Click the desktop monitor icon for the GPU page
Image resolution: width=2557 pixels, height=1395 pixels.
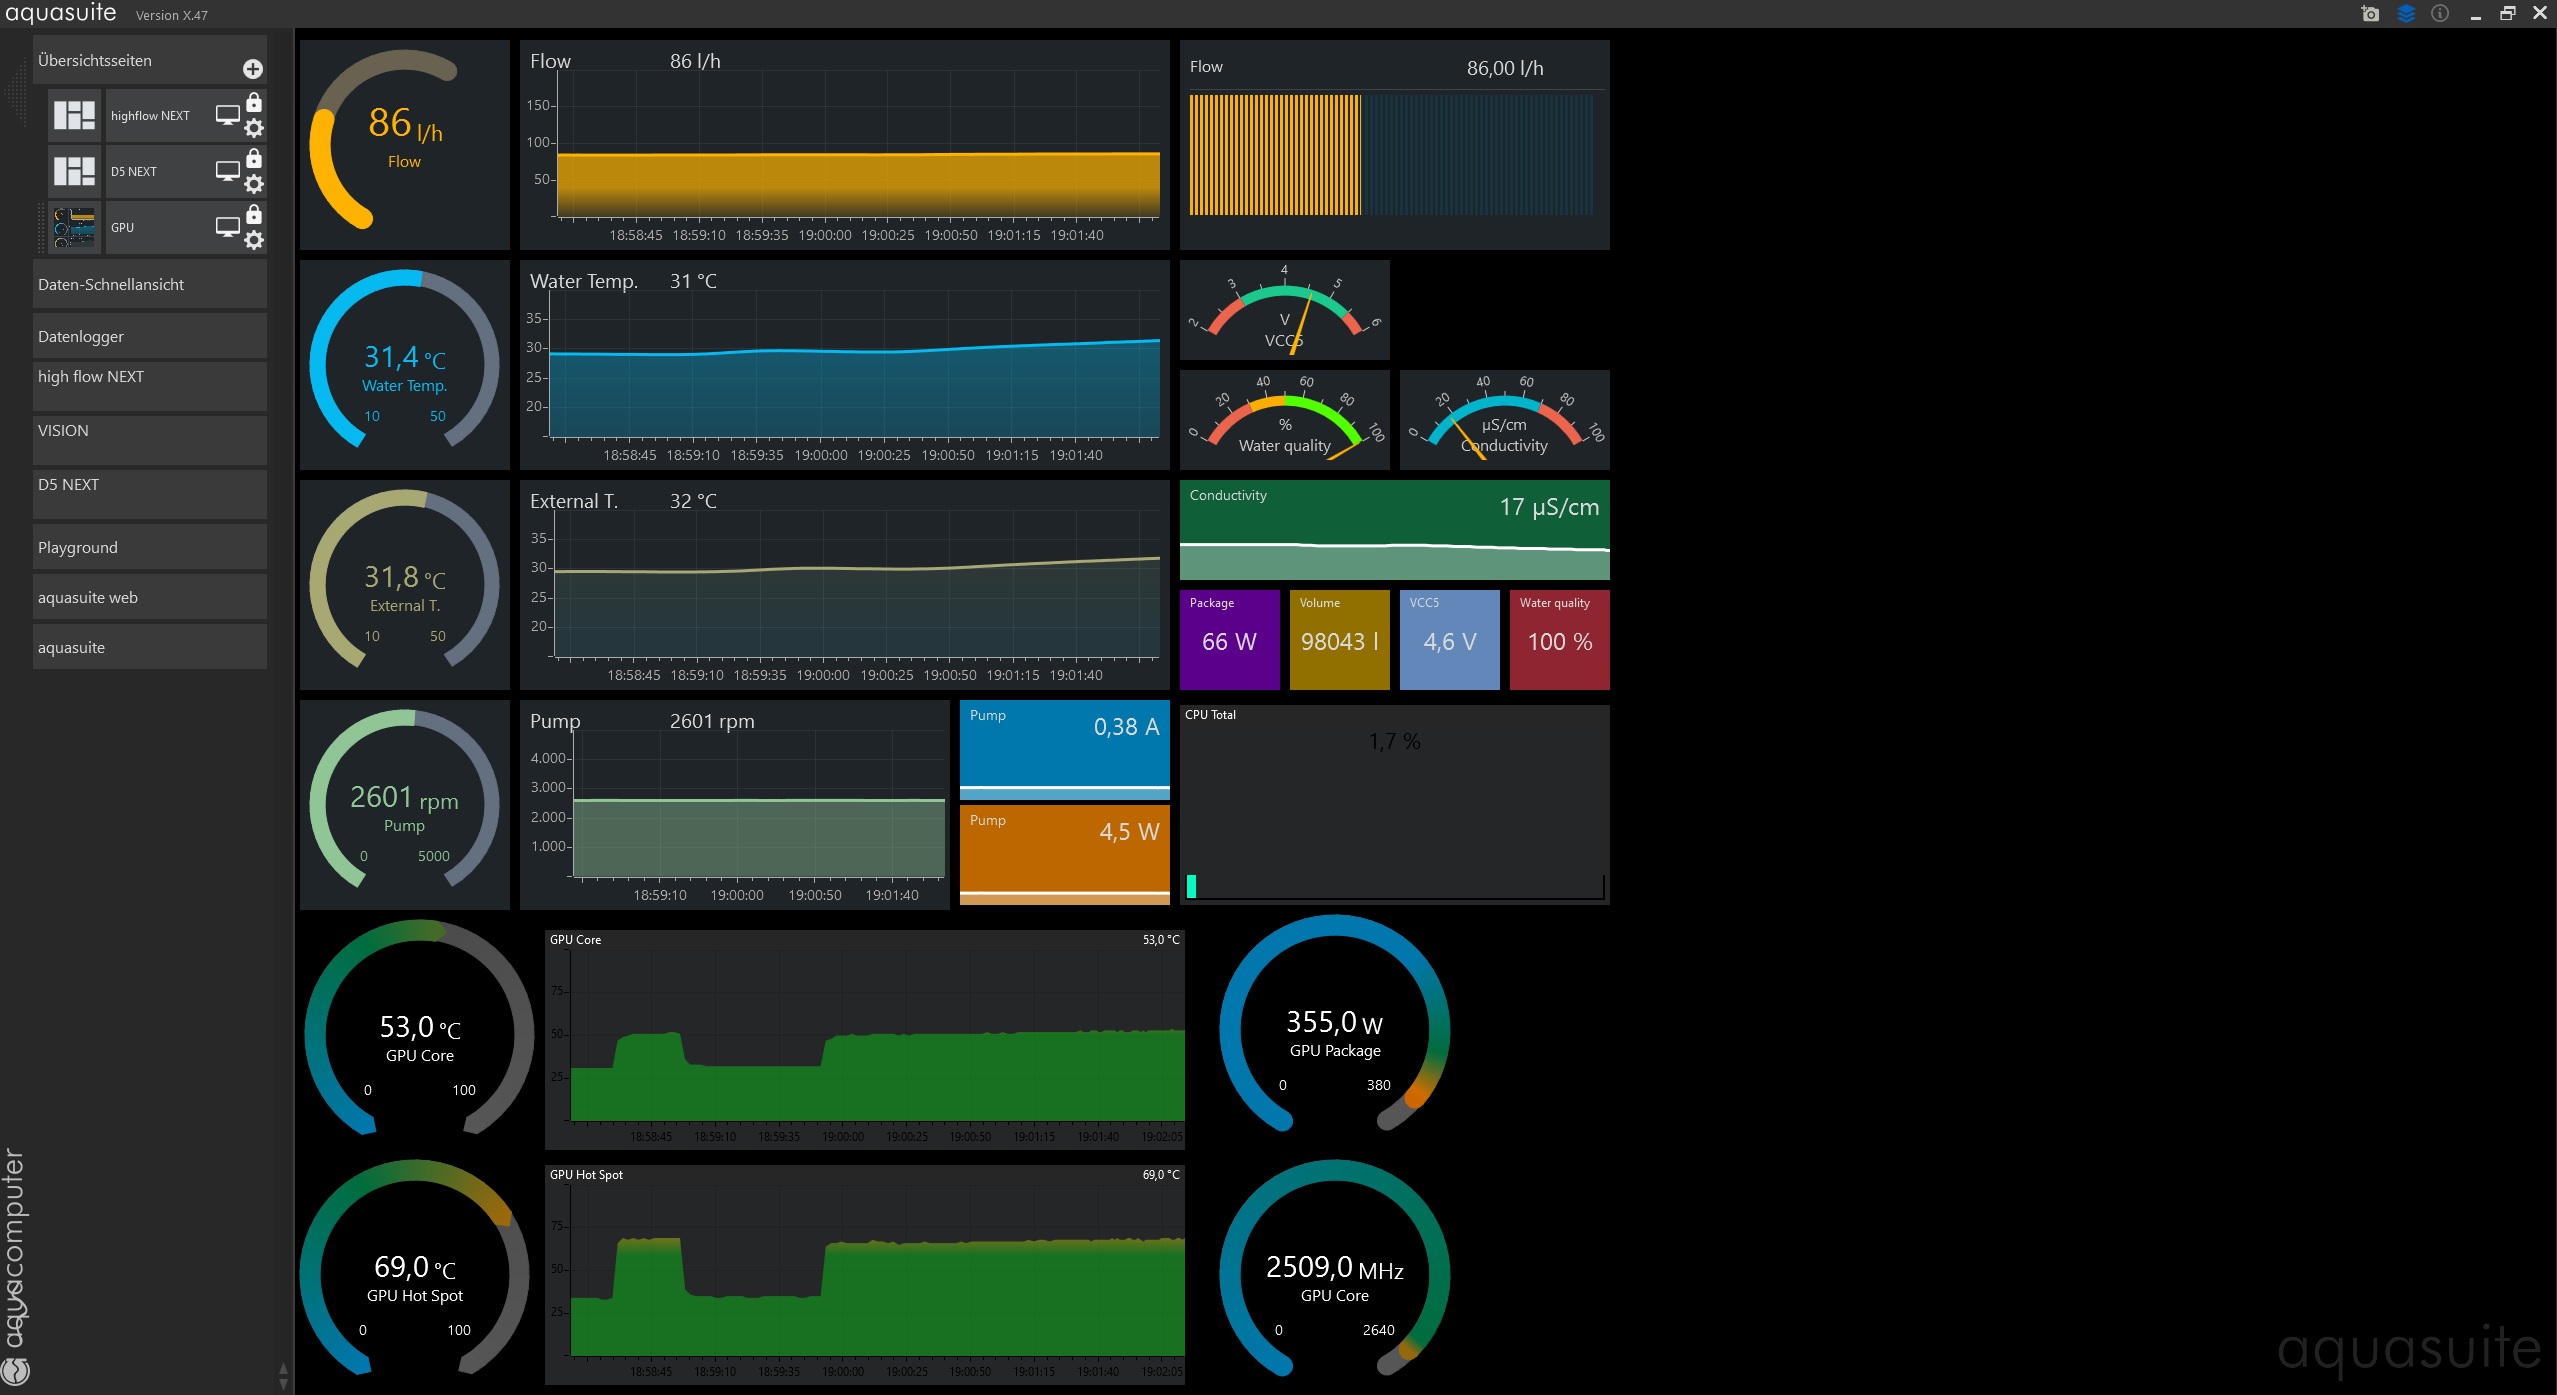(228, 228)
